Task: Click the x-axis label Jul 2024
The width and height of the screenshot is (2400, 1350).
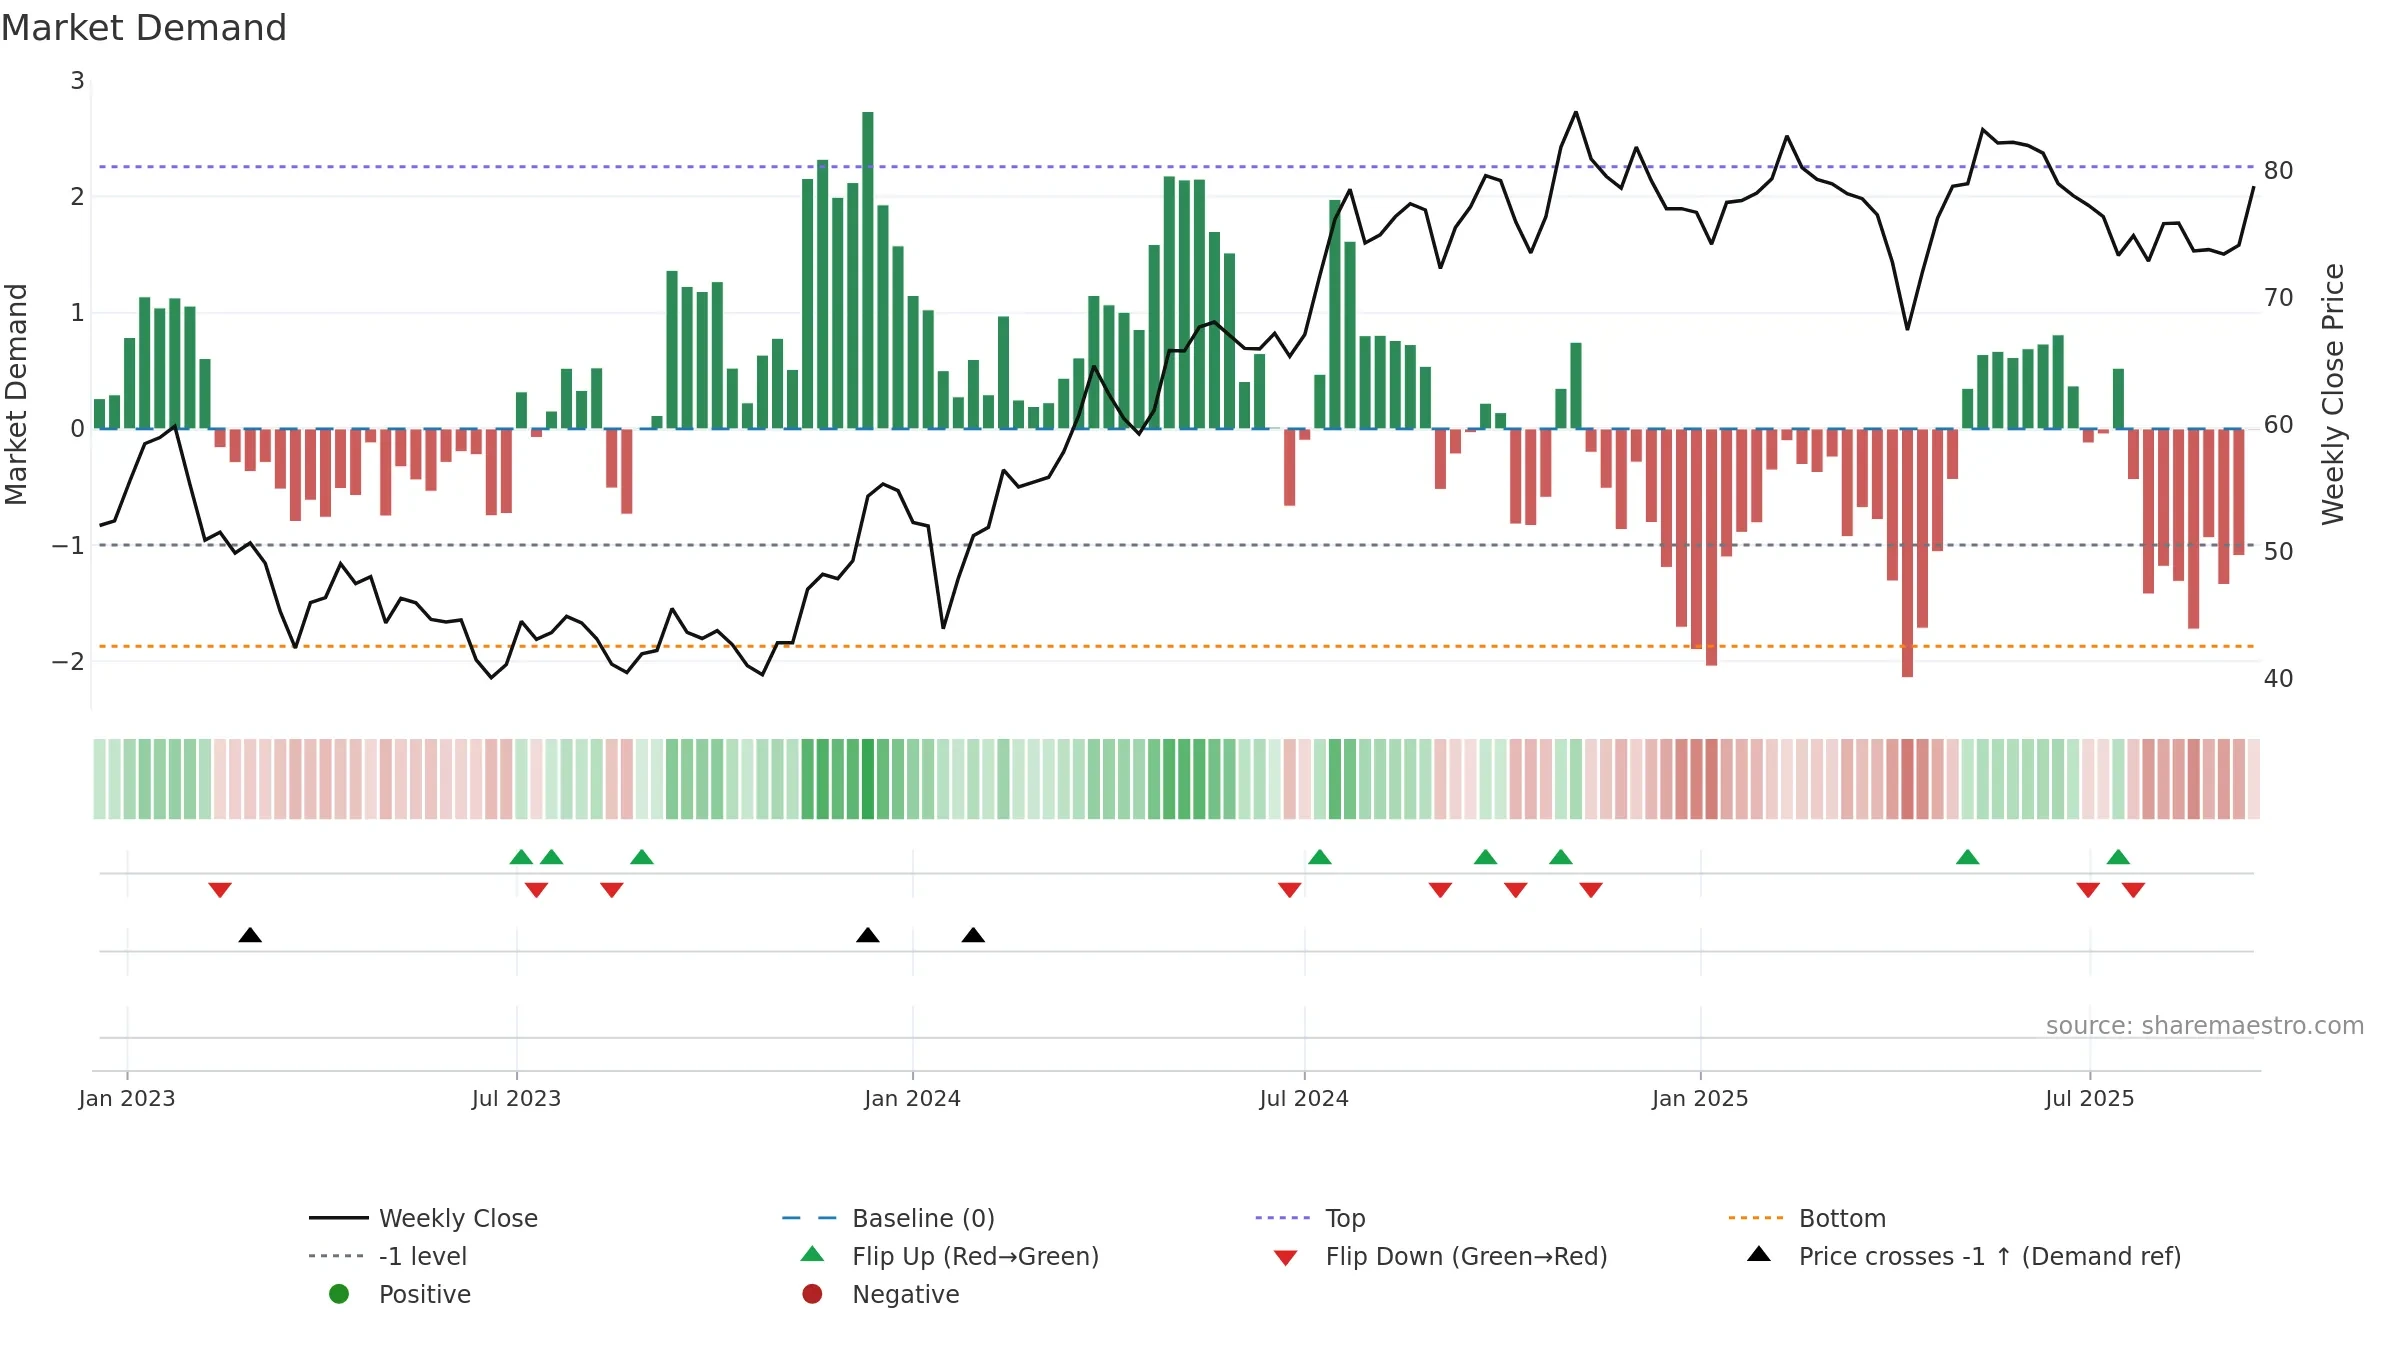Action: (x=1304, y=1098)
